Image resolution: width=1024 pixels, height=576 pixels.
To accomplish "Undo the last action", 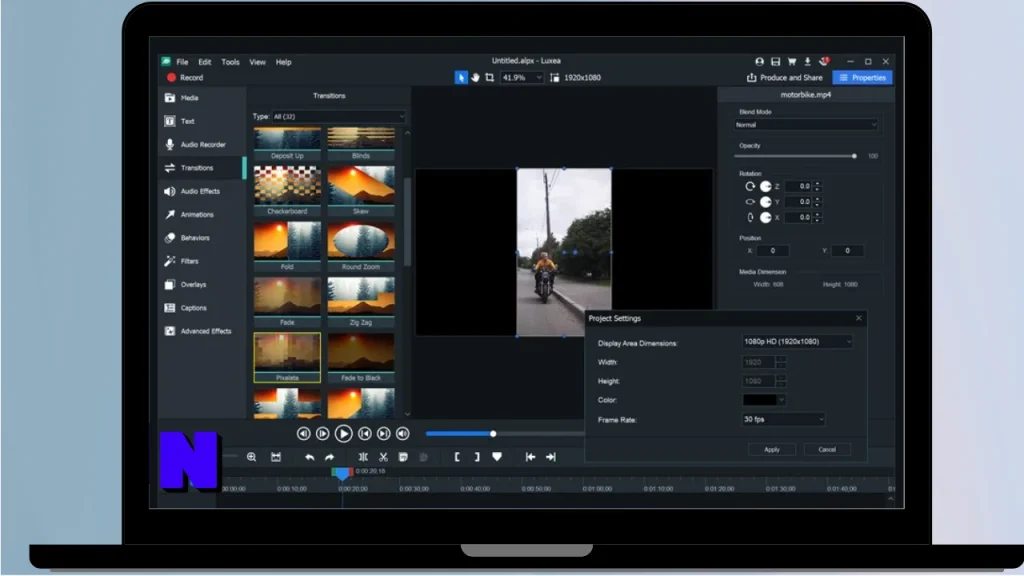I will (310, 457).
